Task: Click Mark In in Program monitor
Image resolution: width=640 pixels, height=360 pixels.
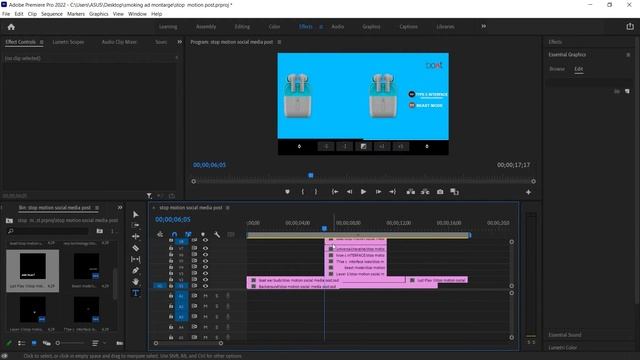Action: click(x=302, y=192)
